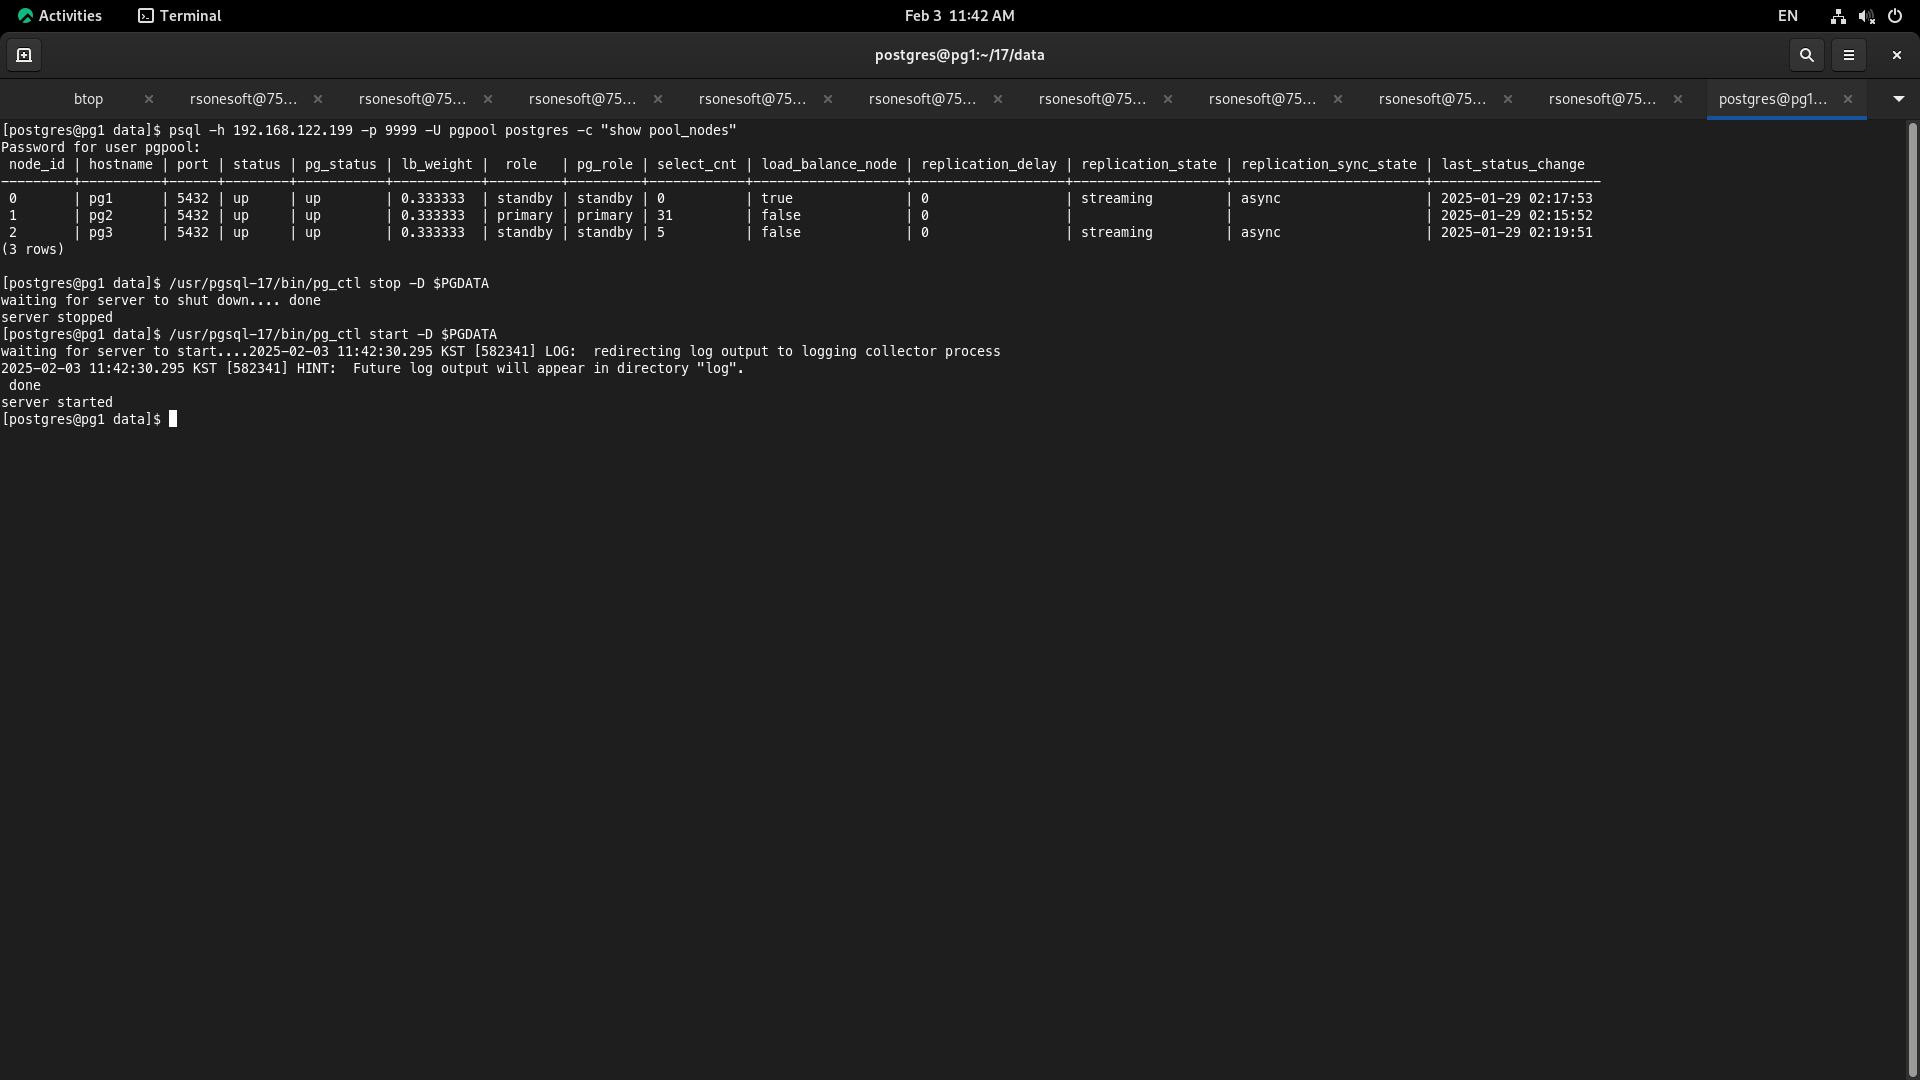Click the volume speaker icon
The image size is (1920, 1080).
point(1865,16)
